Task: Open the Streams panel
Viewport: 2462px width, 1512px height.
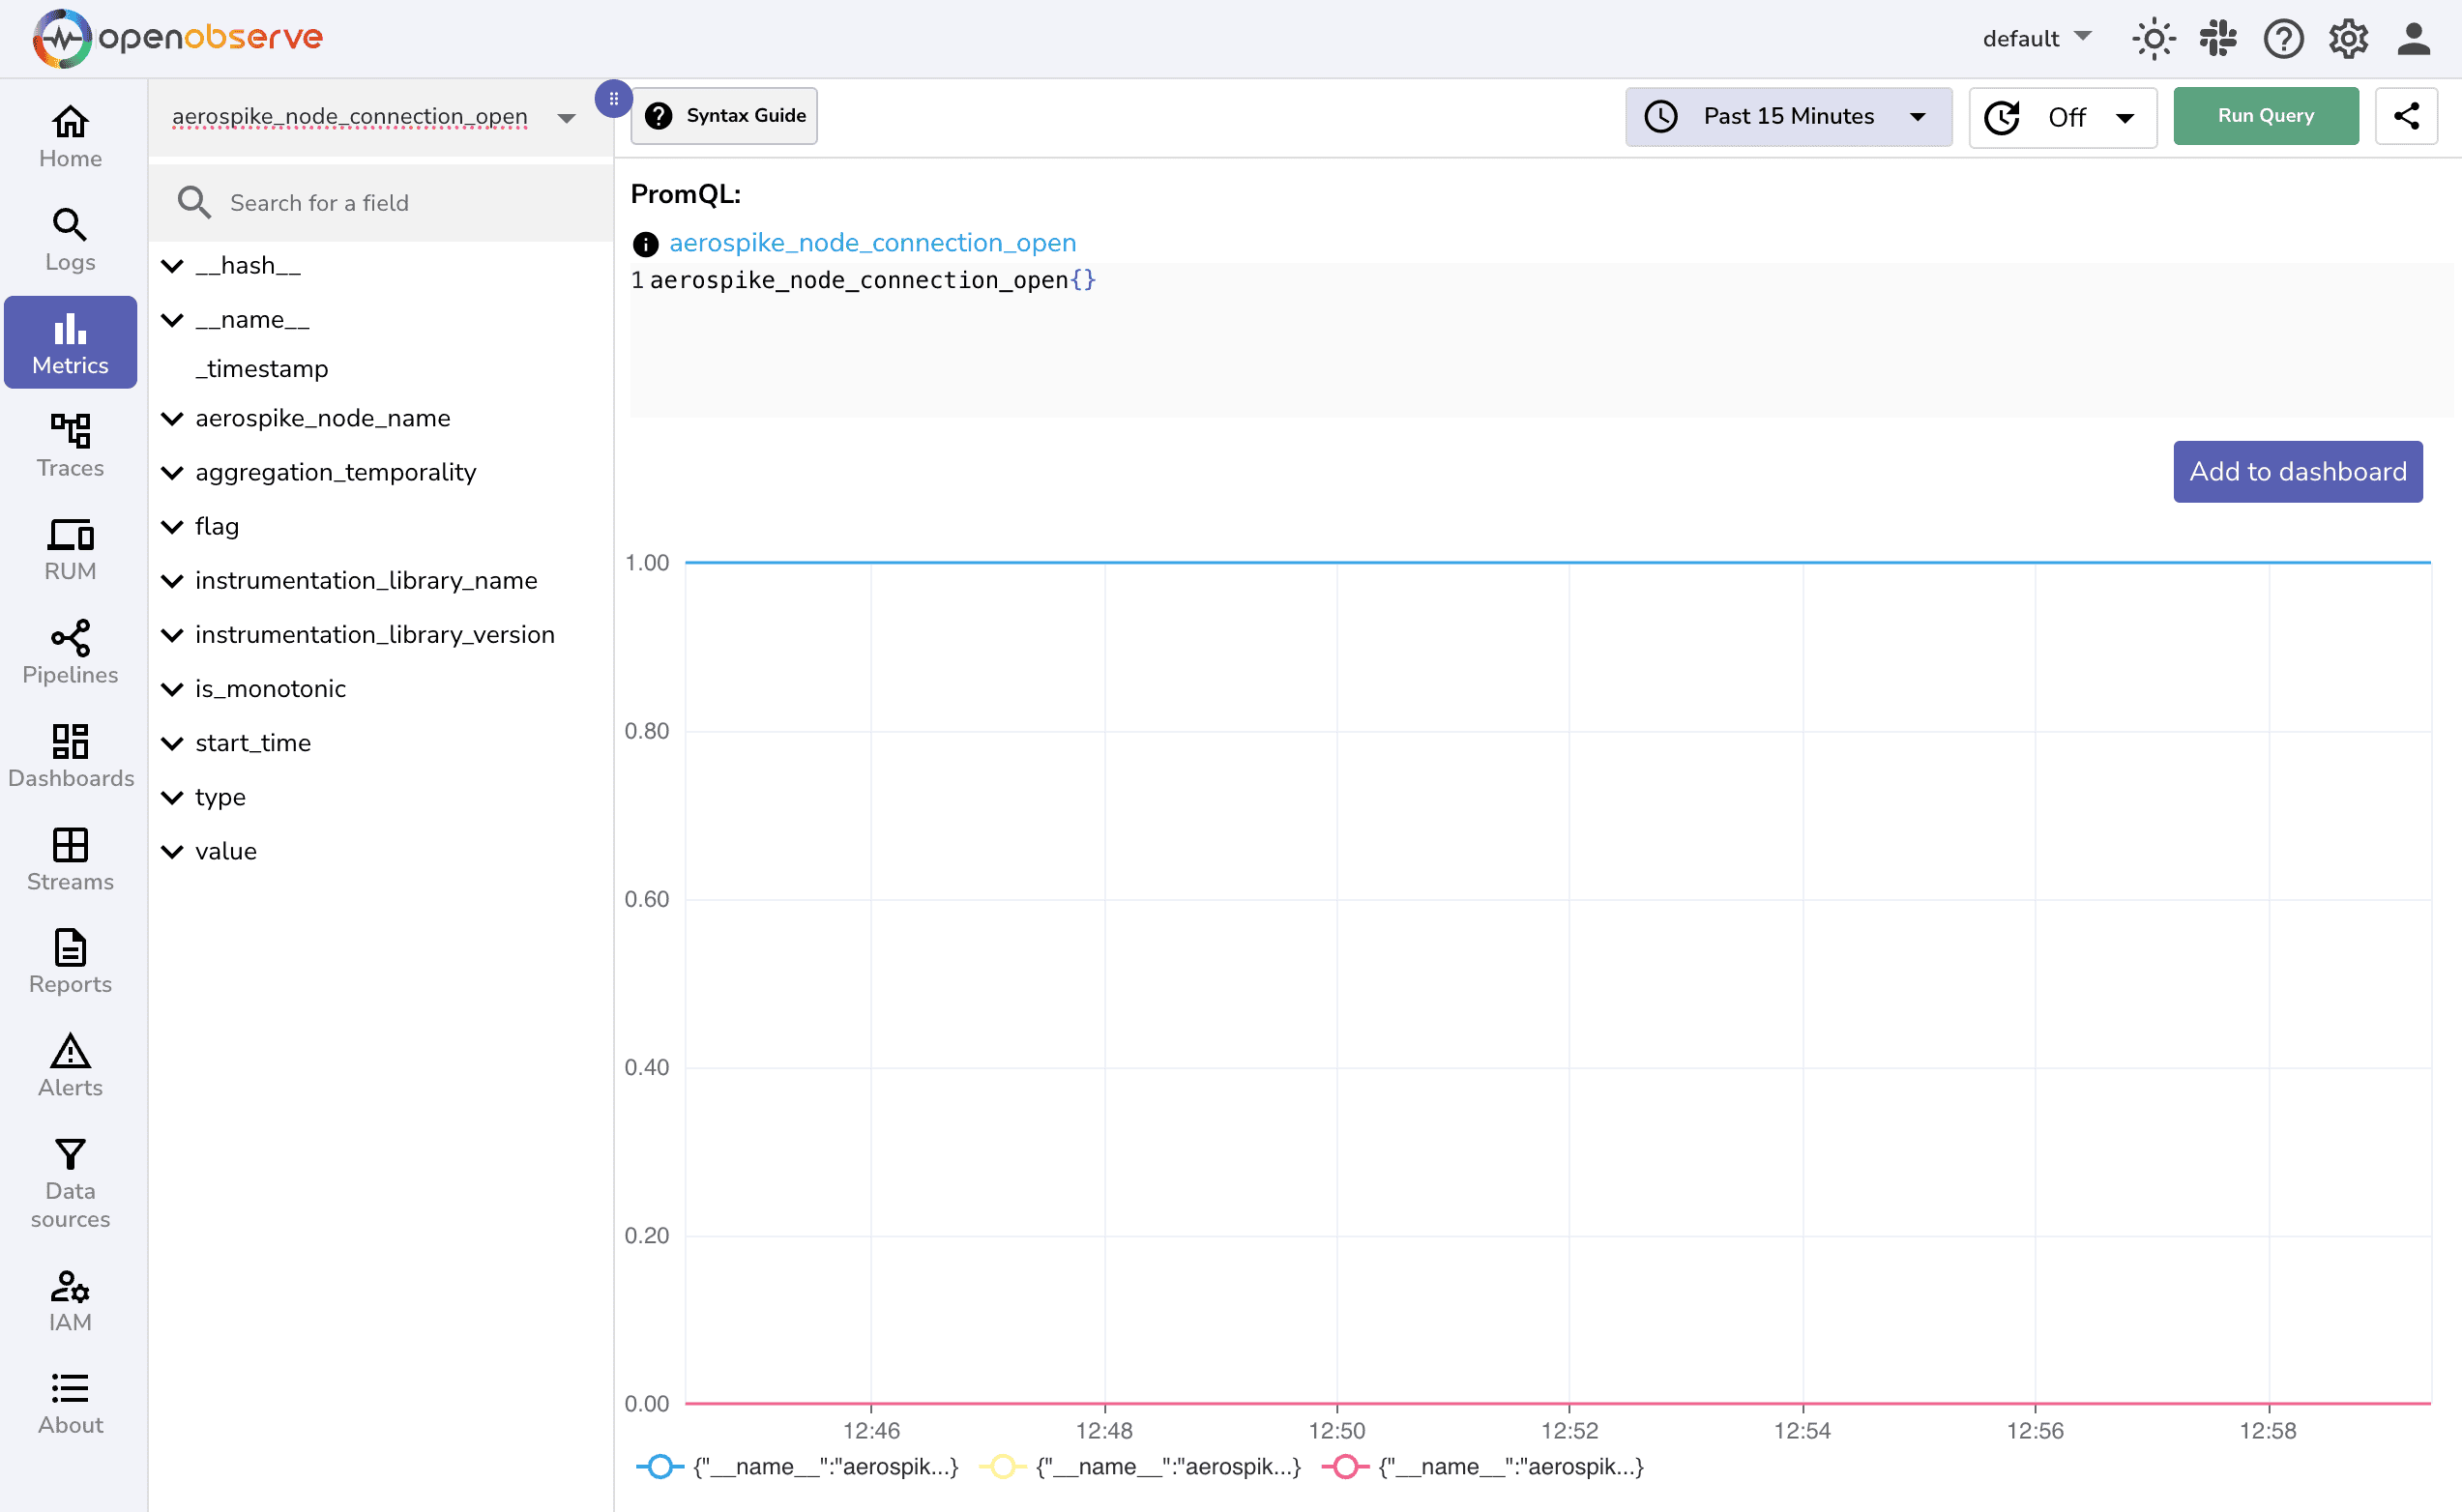Action: (69, 858)
